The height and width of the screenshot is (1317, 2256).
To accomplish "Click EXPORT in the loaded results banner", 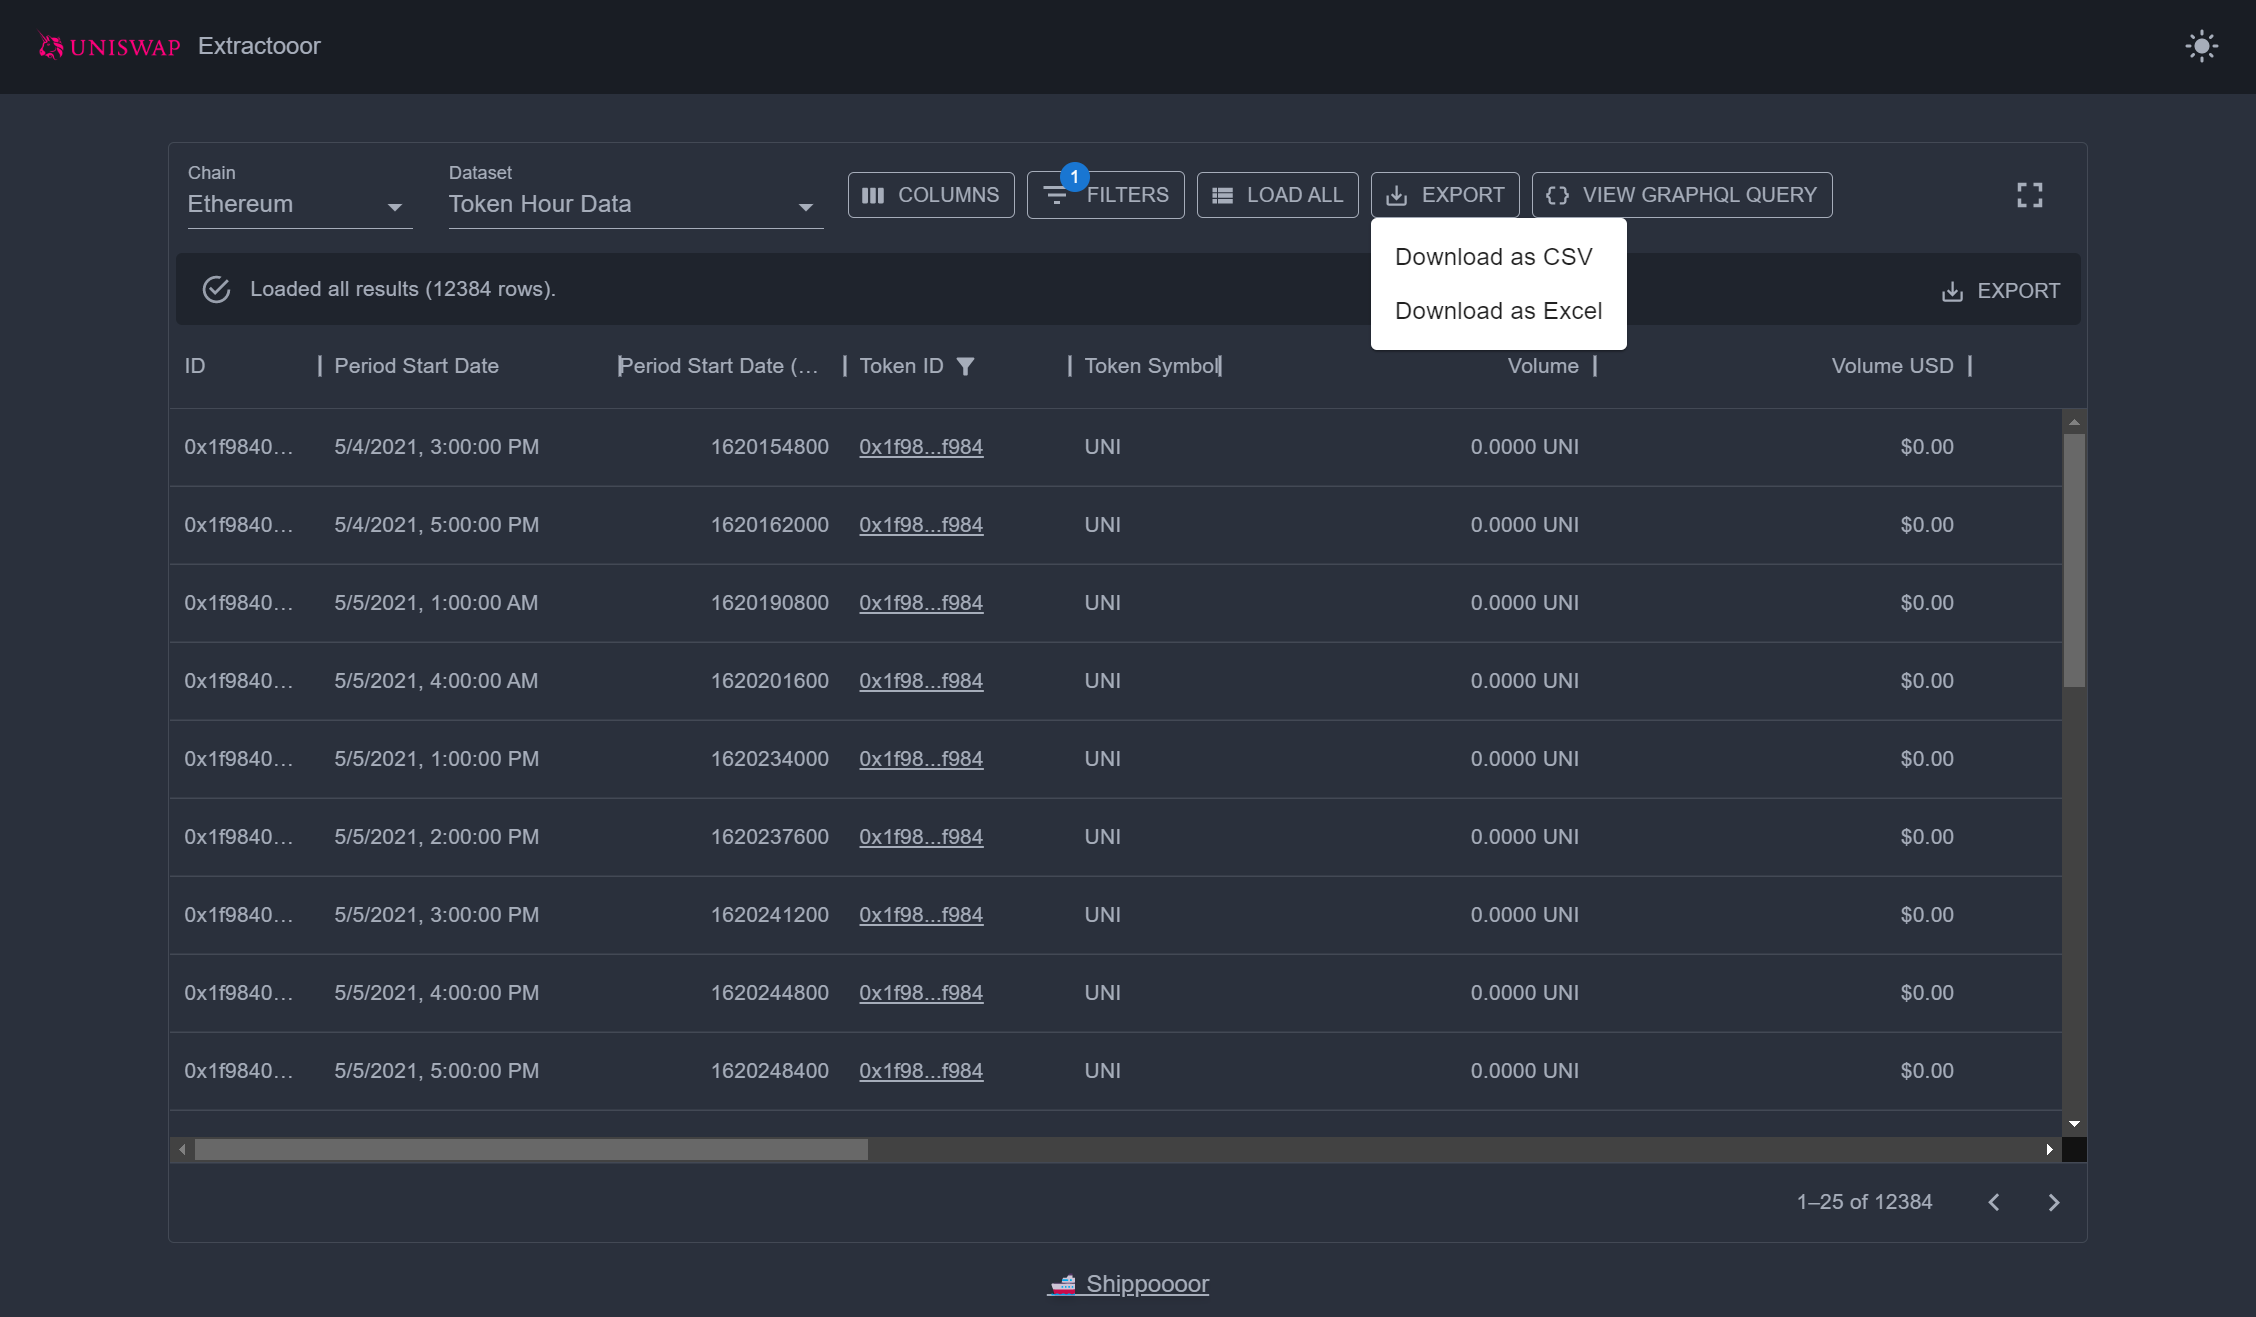I will coord(2000,291).
